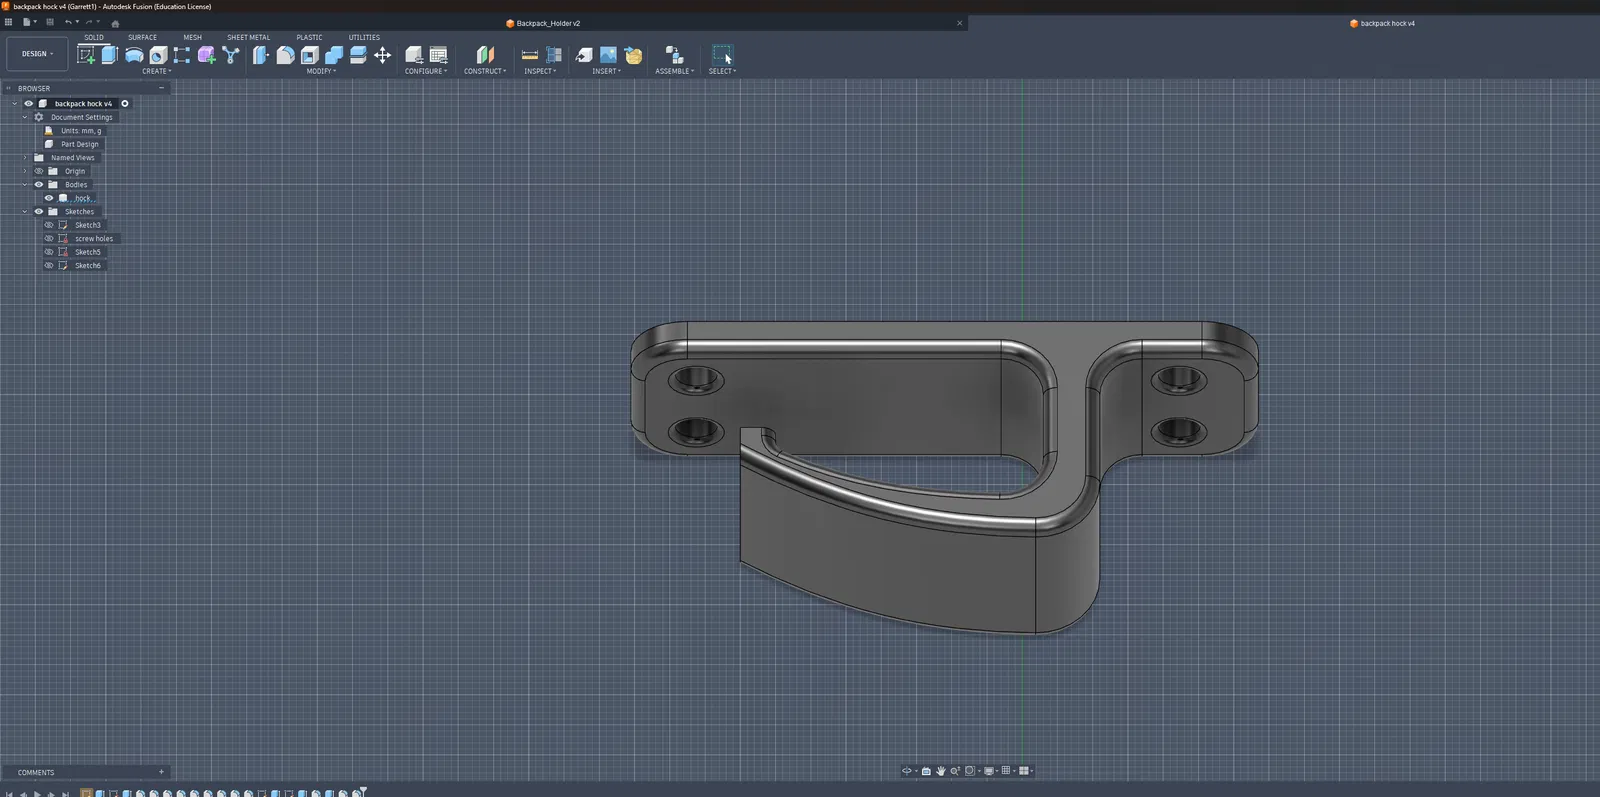Switch to the SHEET METAL tab
Viewport: 1600px width, 797px height.
pyautogui.click(x=248, y=37)
